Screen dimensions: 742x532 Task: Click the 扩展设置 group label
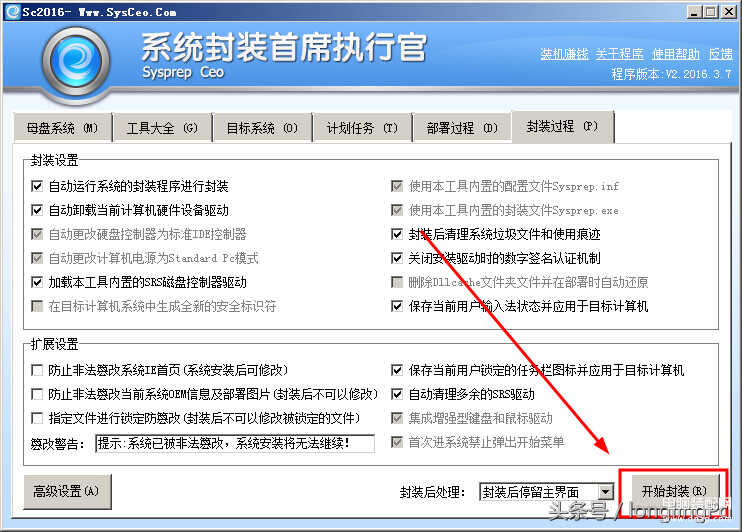54,344
